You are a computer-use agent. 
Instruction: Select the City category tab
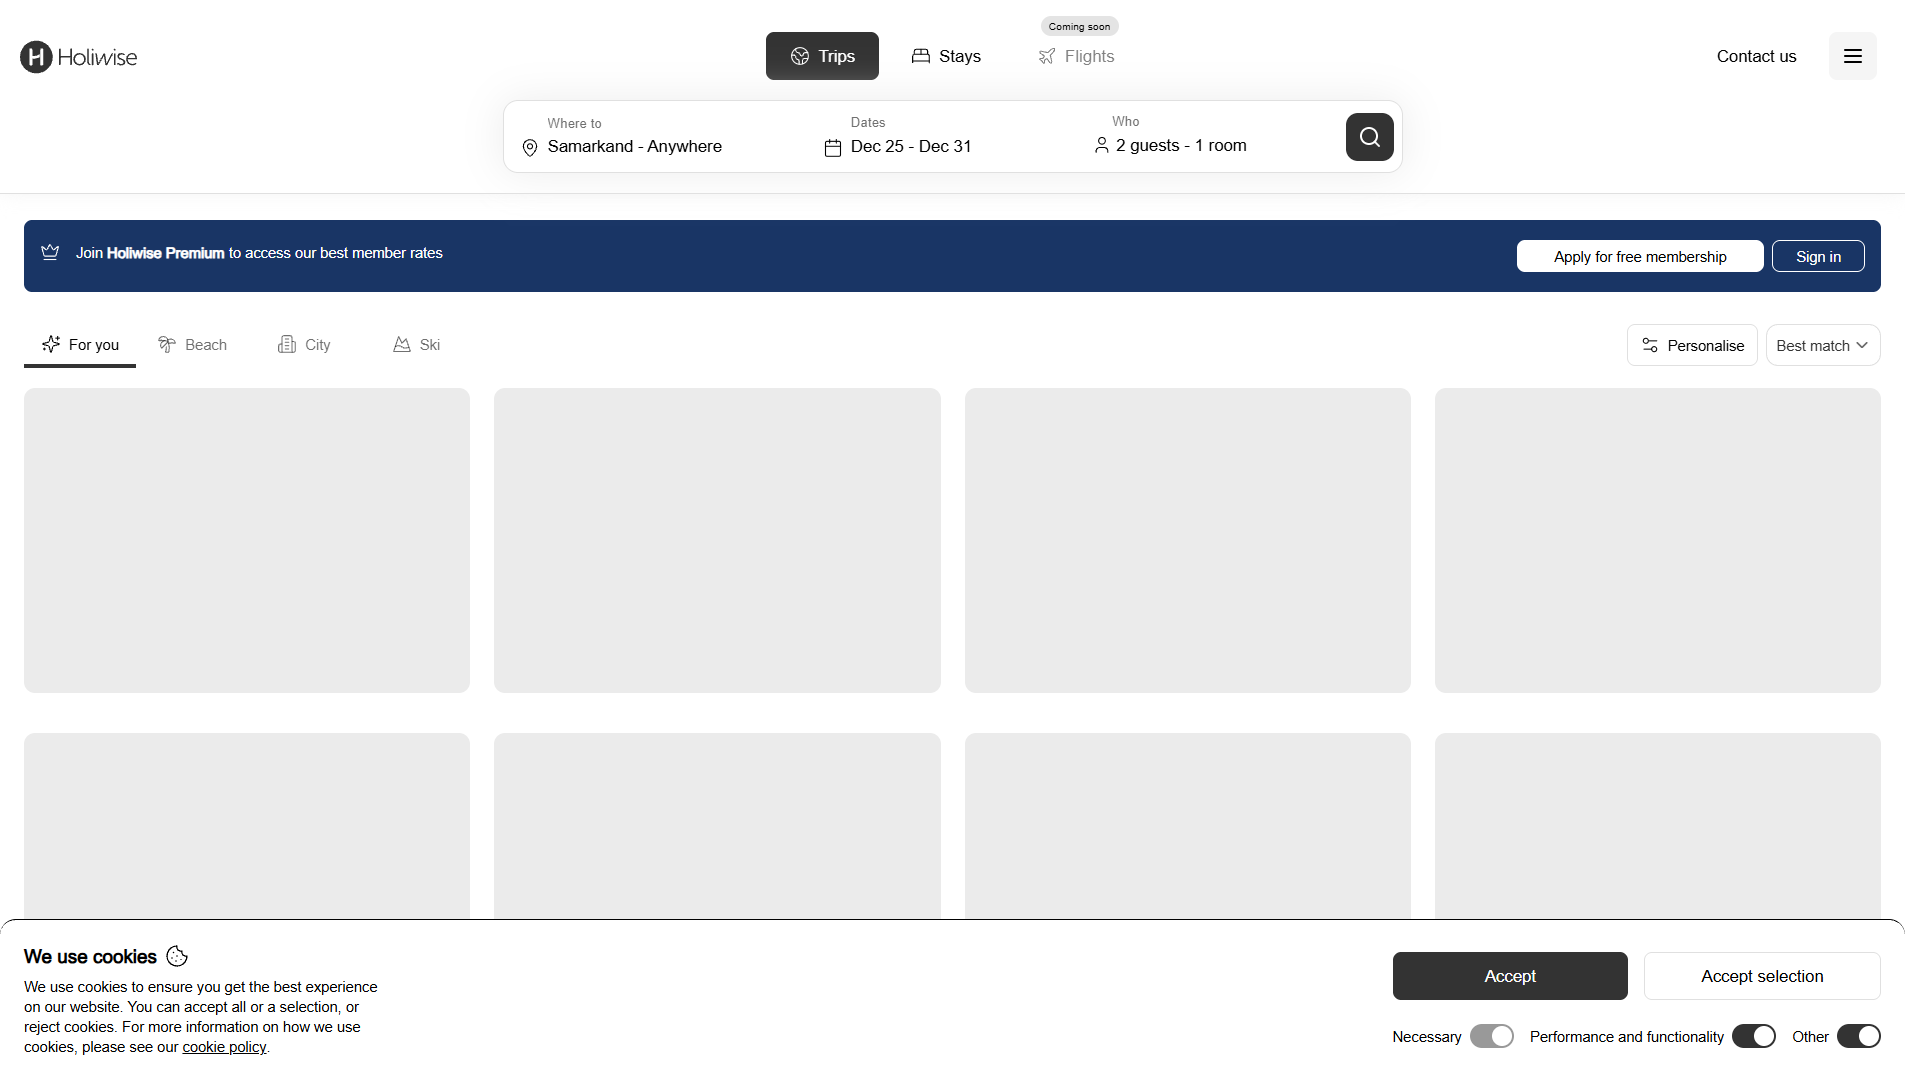point(304,345)
